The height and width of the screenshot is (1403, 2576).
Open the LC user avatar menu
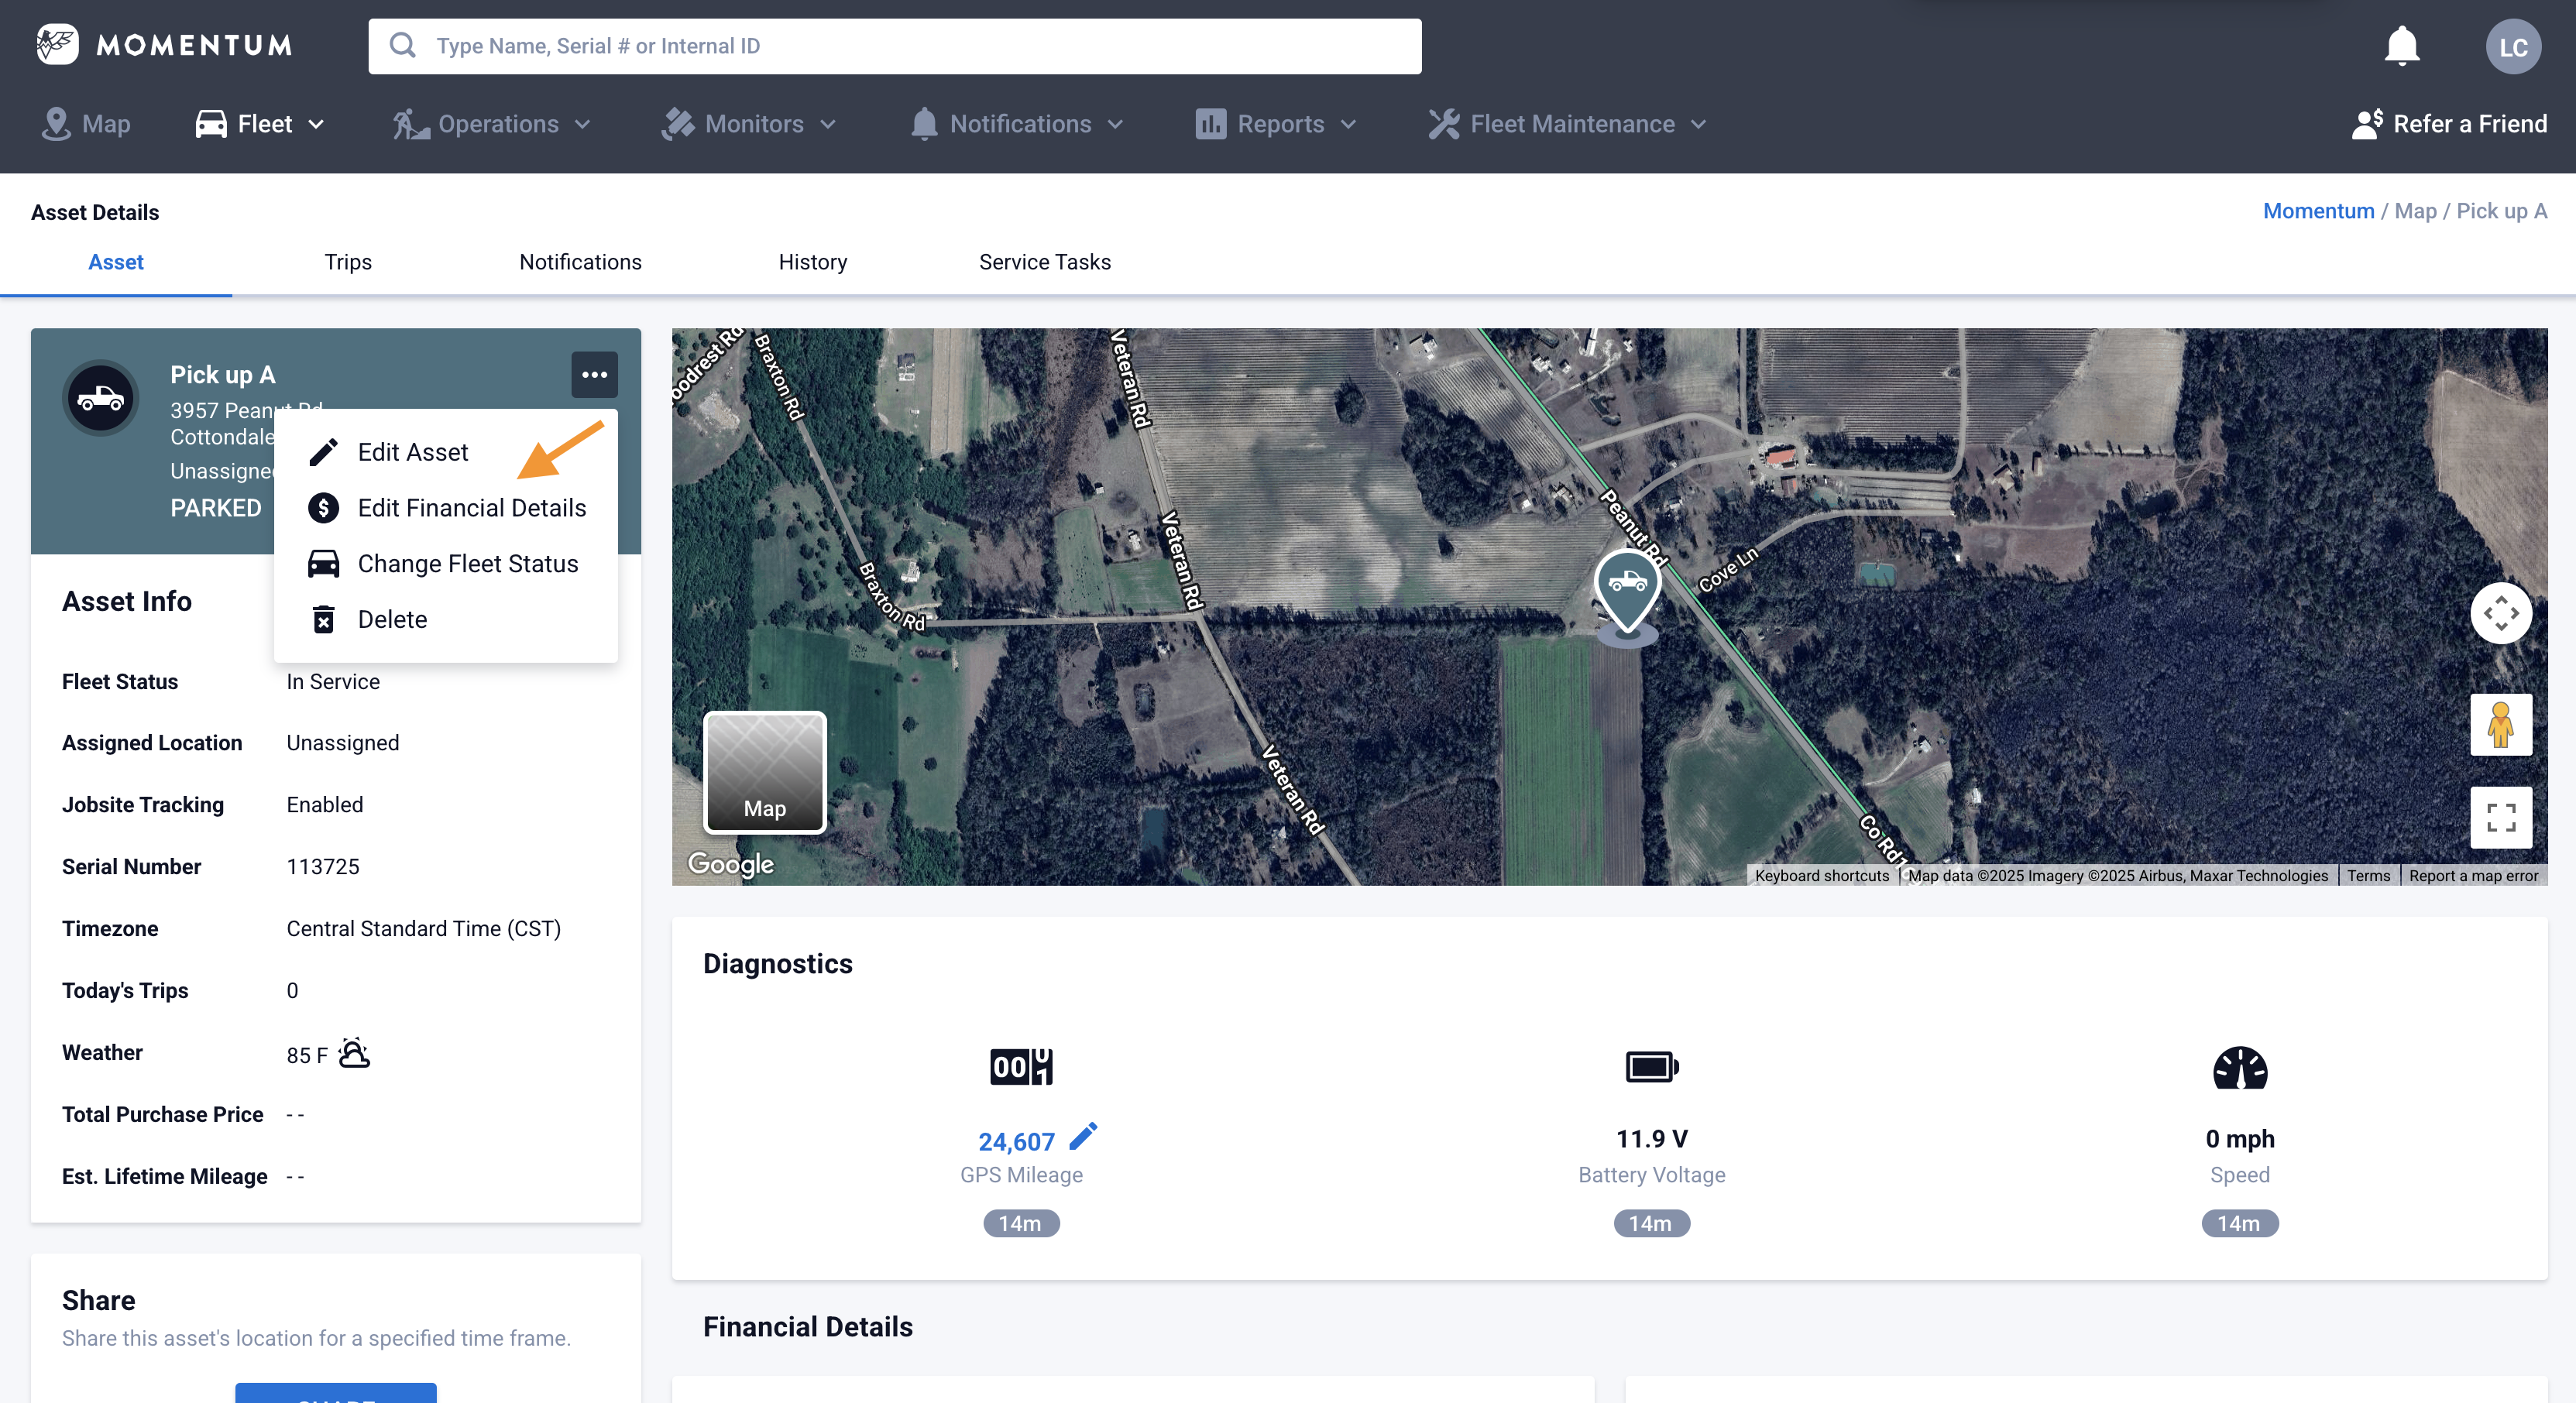pyautogui.click(x=2512, y=47)
